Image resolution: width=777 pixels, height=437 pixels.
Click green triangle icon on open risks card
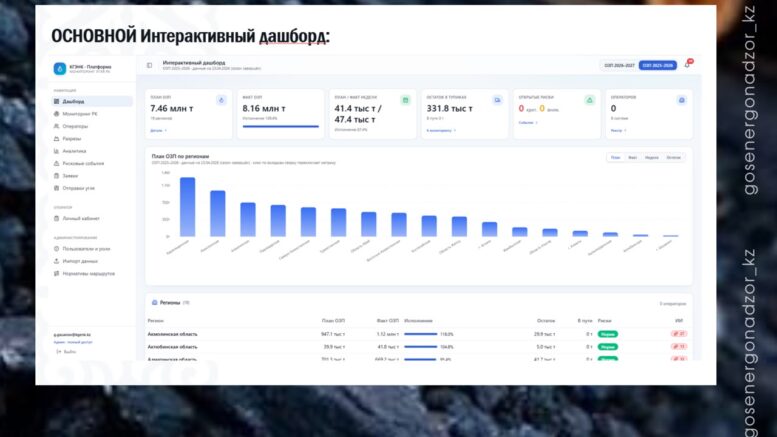point(590,100)
